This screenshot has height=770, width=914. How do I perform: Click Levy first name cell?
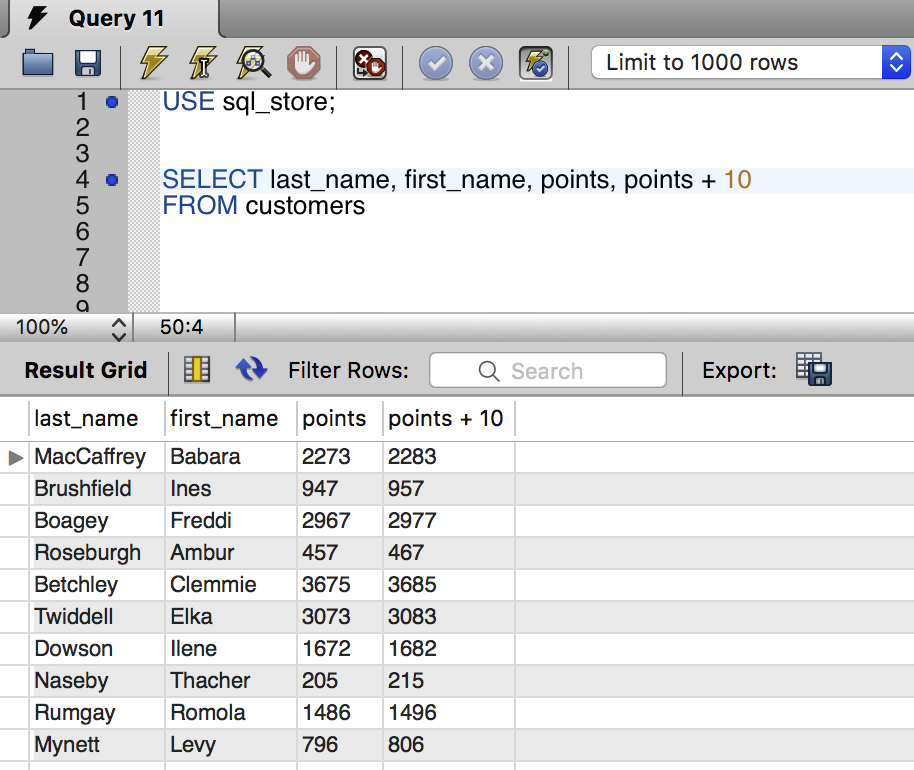pos(231,745)
